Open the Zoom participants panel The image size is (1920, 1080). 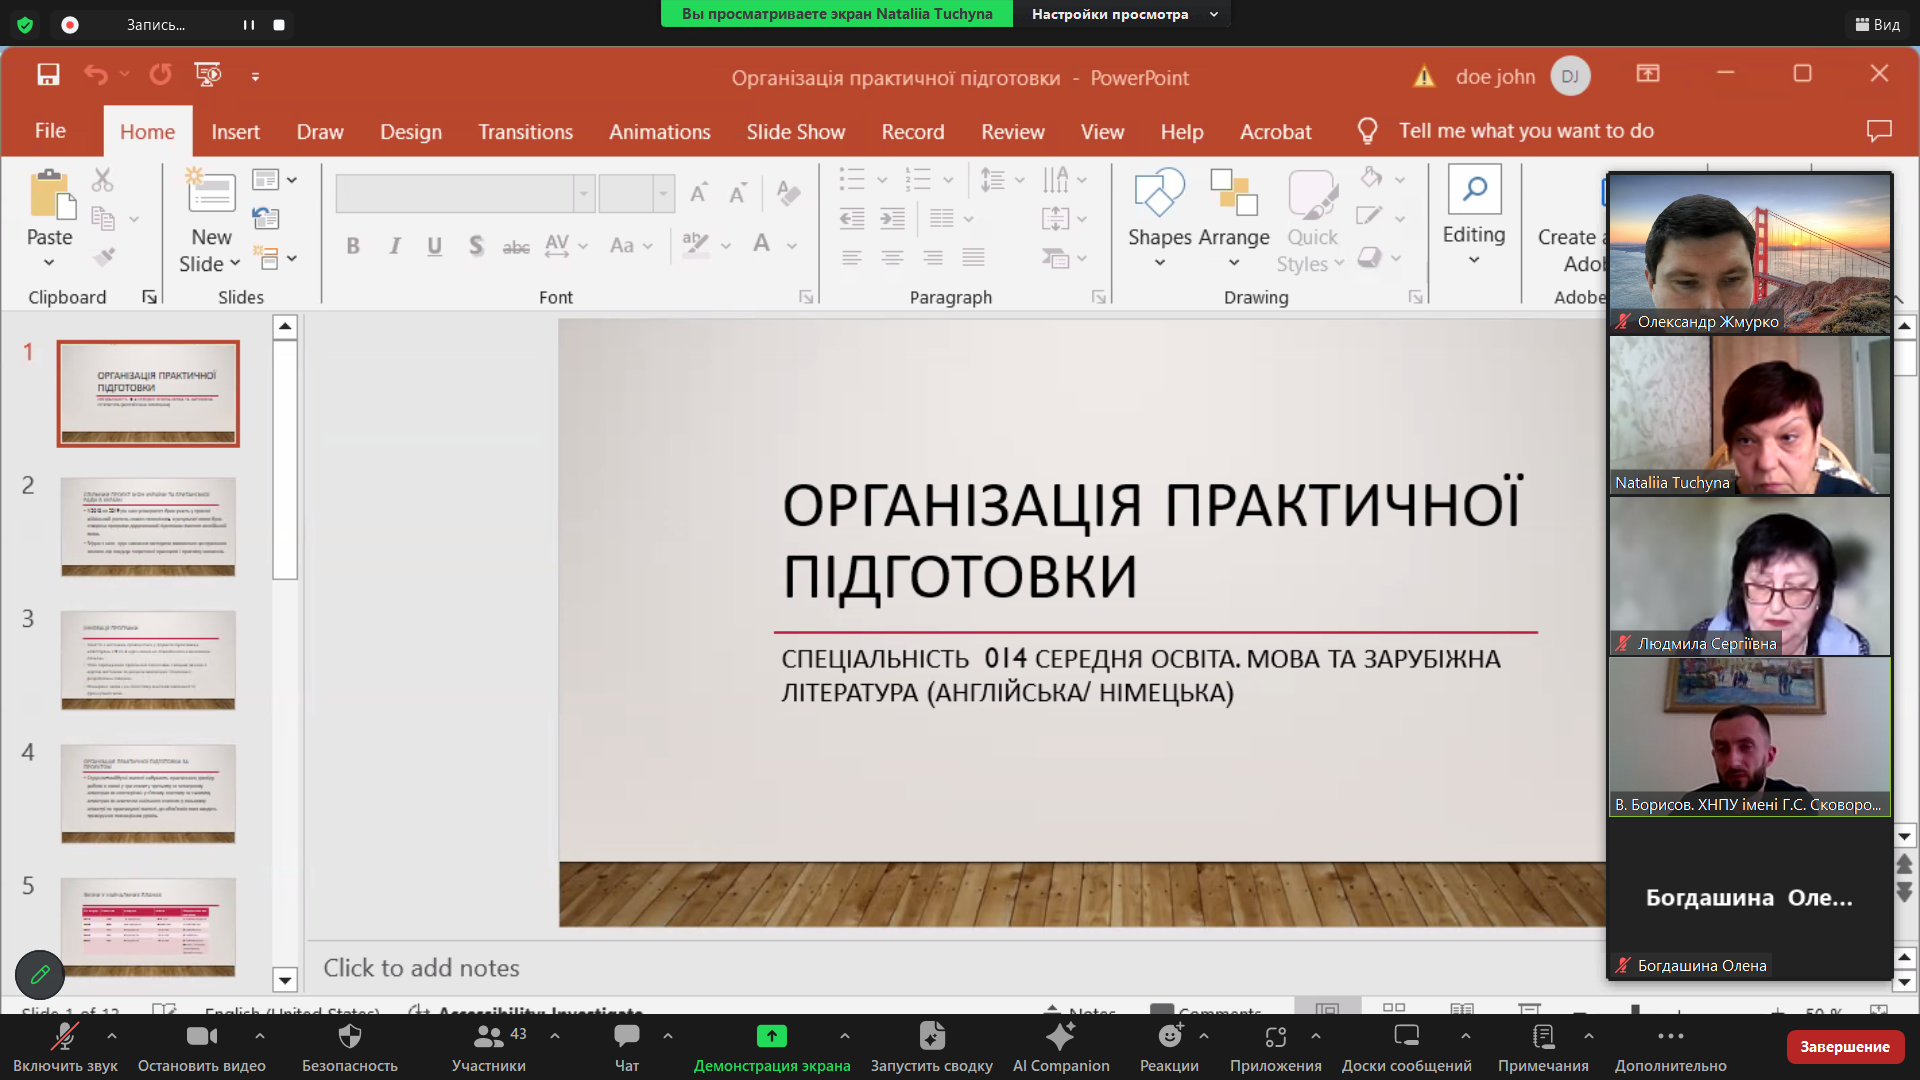[x=489, y=1046]
